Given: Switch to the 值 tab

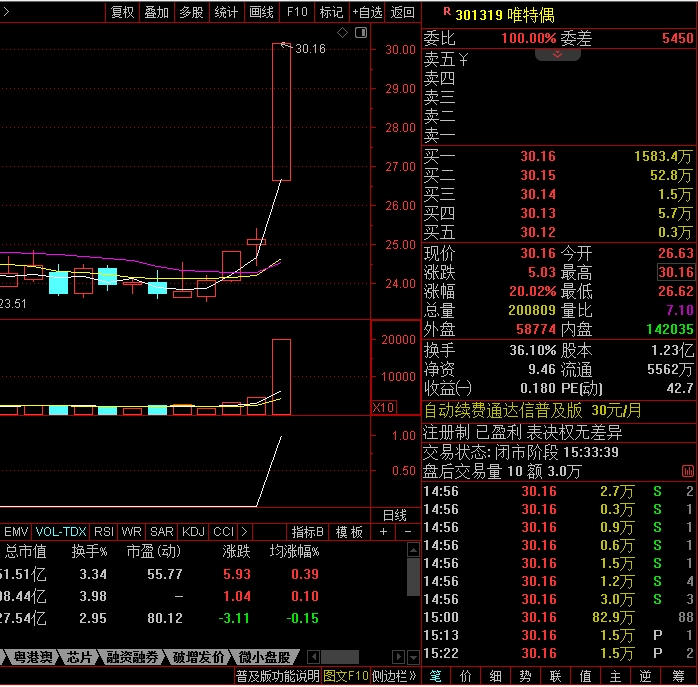Looking at the screenshot, I should [x=585, y=676].
